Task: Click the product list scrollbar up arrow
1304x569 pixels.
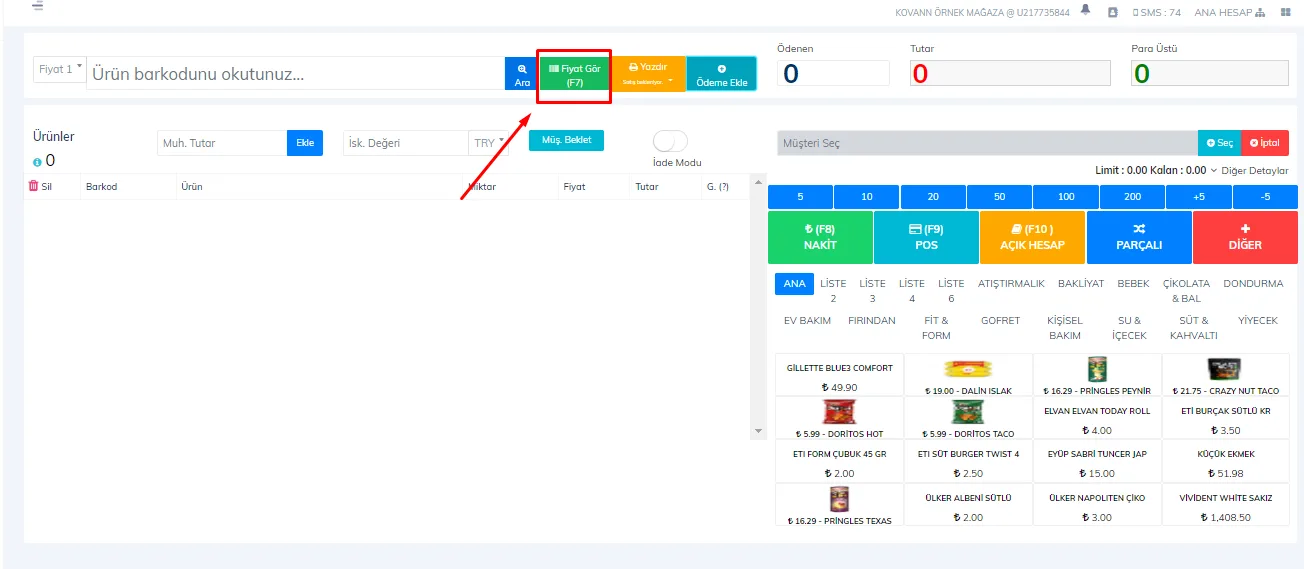Action: point(758,182)
